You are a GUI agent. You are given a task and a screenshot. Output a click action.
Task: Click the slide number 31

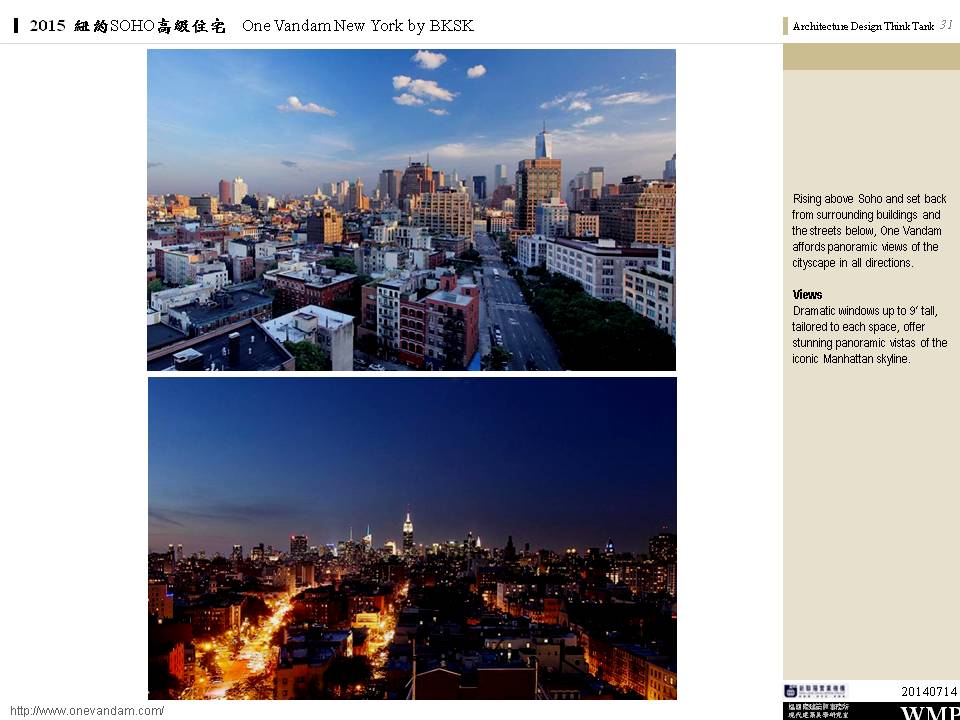[946, 26]
